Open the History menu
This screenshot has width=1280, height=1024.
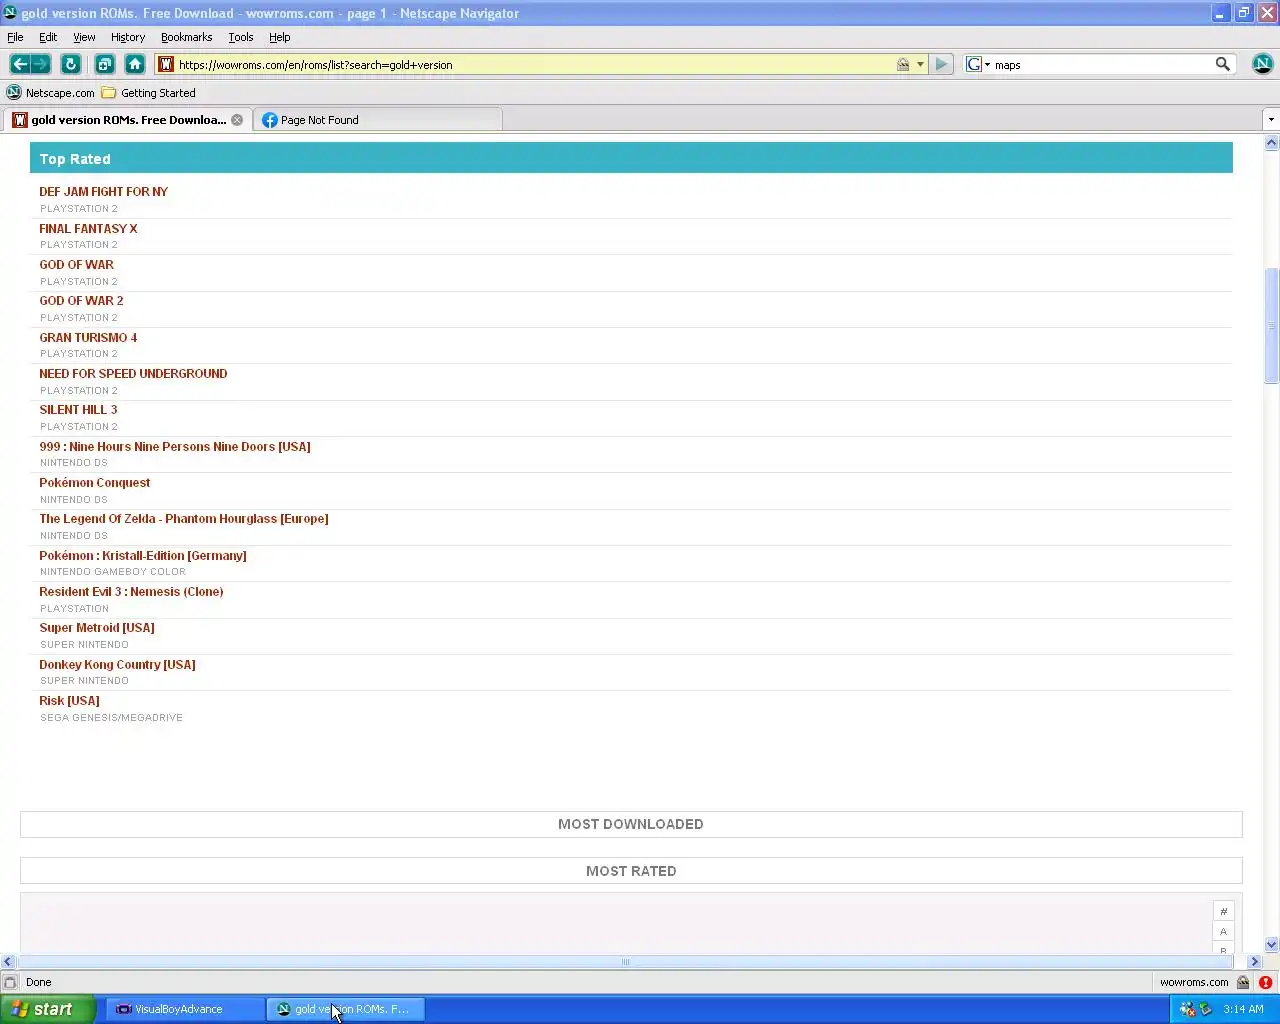(128, 37)
